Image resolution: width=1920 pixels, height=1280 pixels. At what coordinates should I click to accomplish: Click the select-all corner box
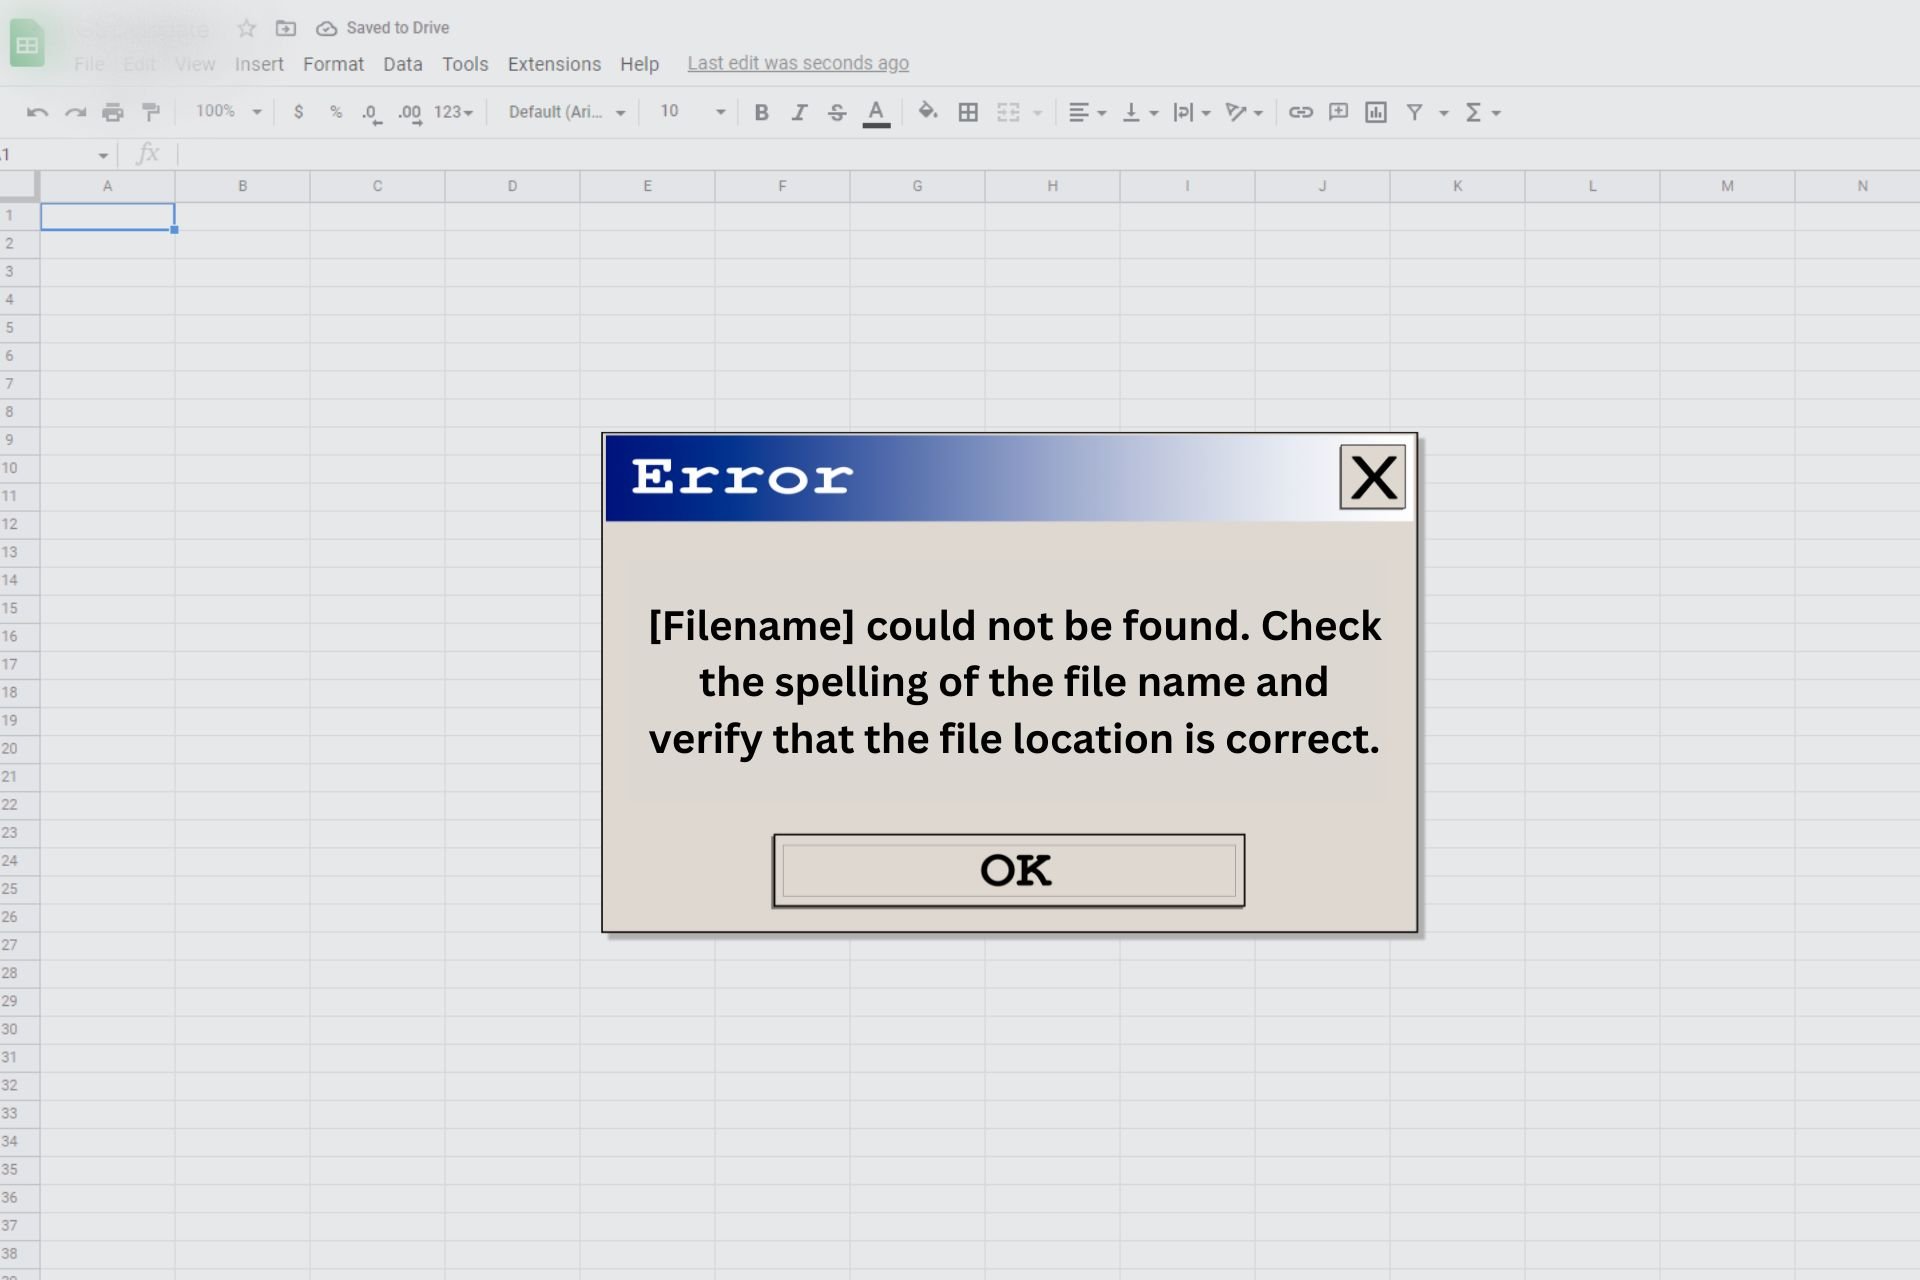(19, 186)
